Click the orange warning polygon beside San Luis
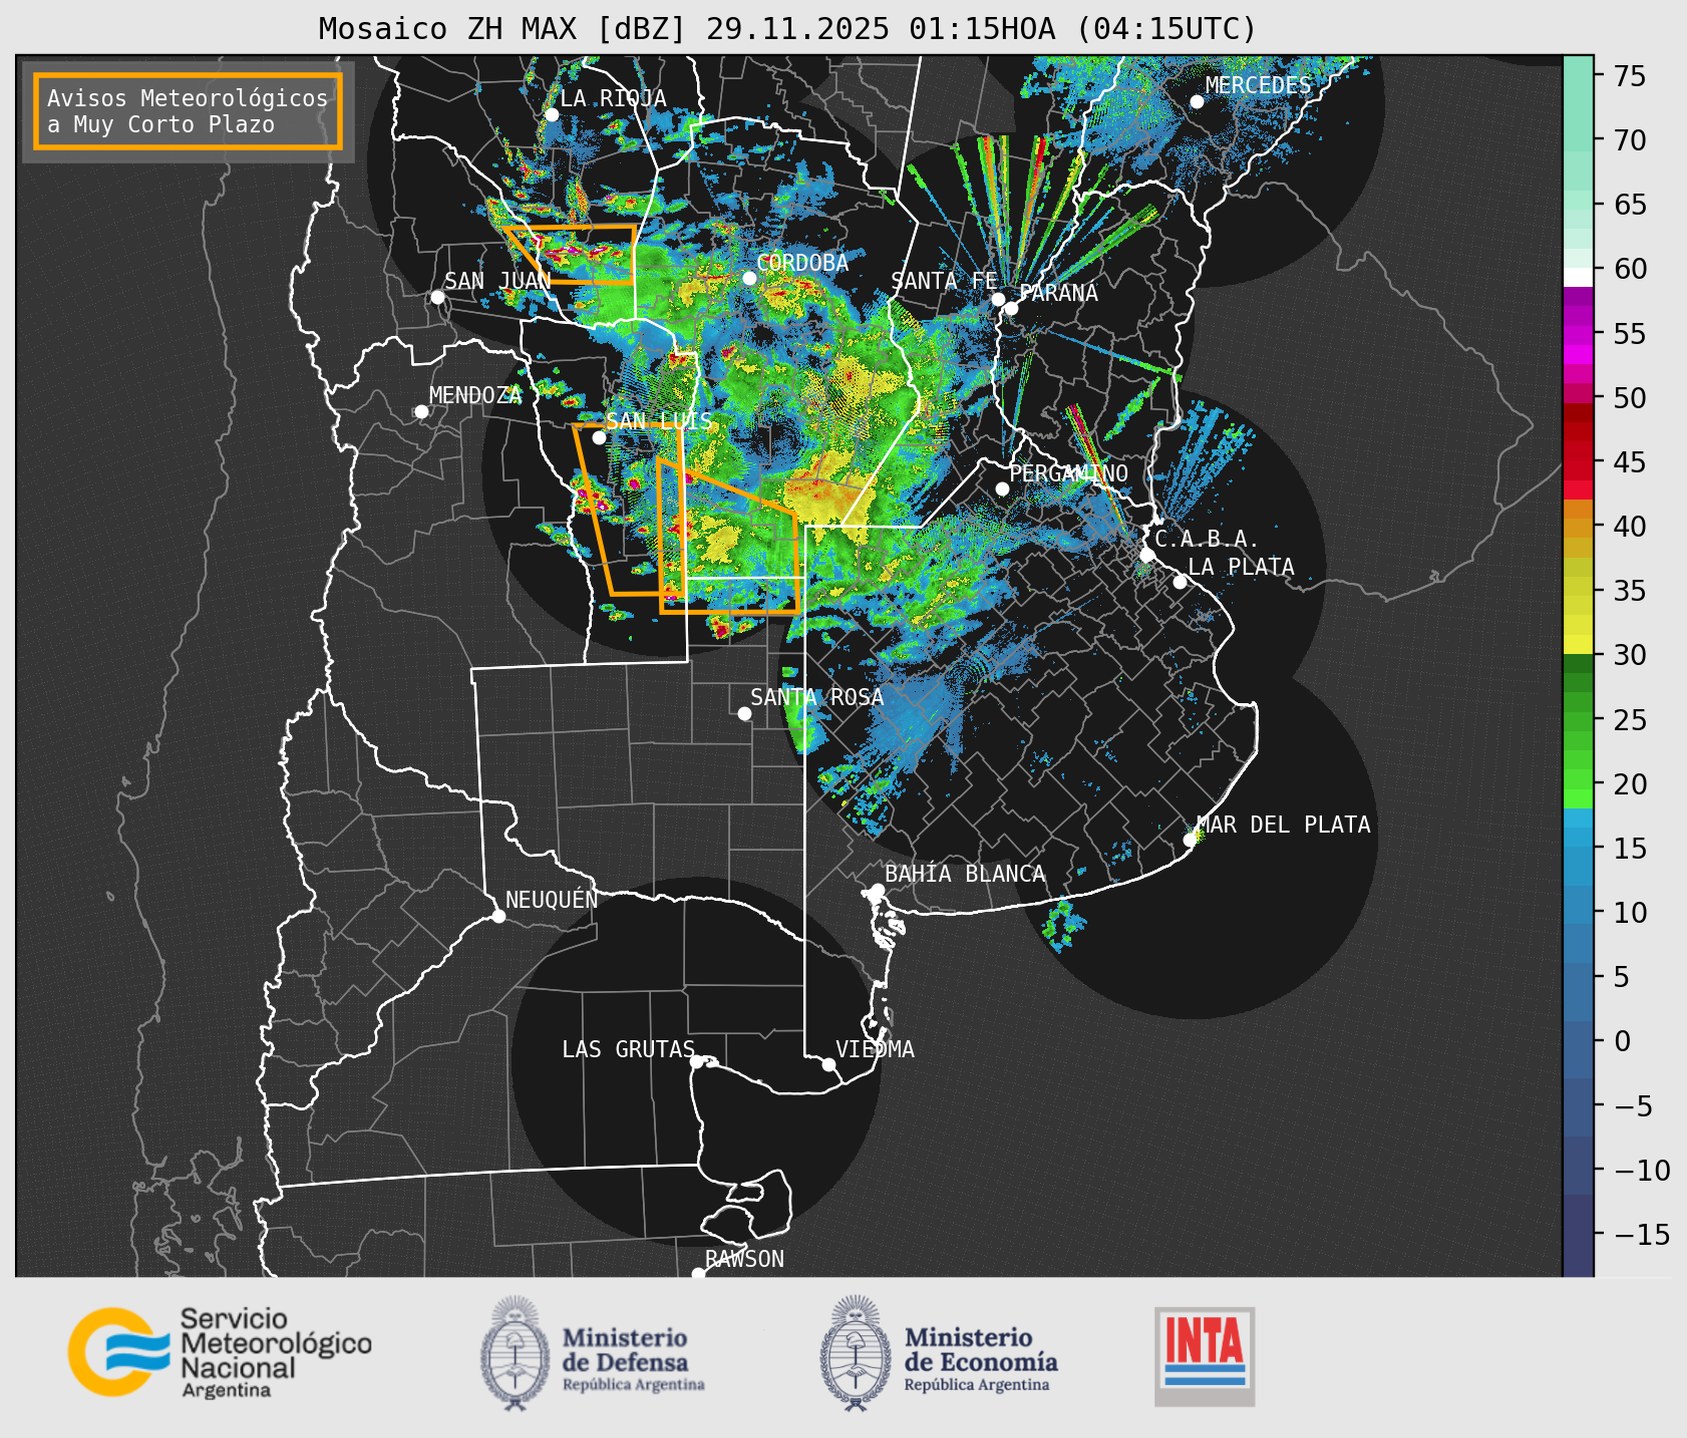This screenshot has width=1687, height=1438. 630,510
